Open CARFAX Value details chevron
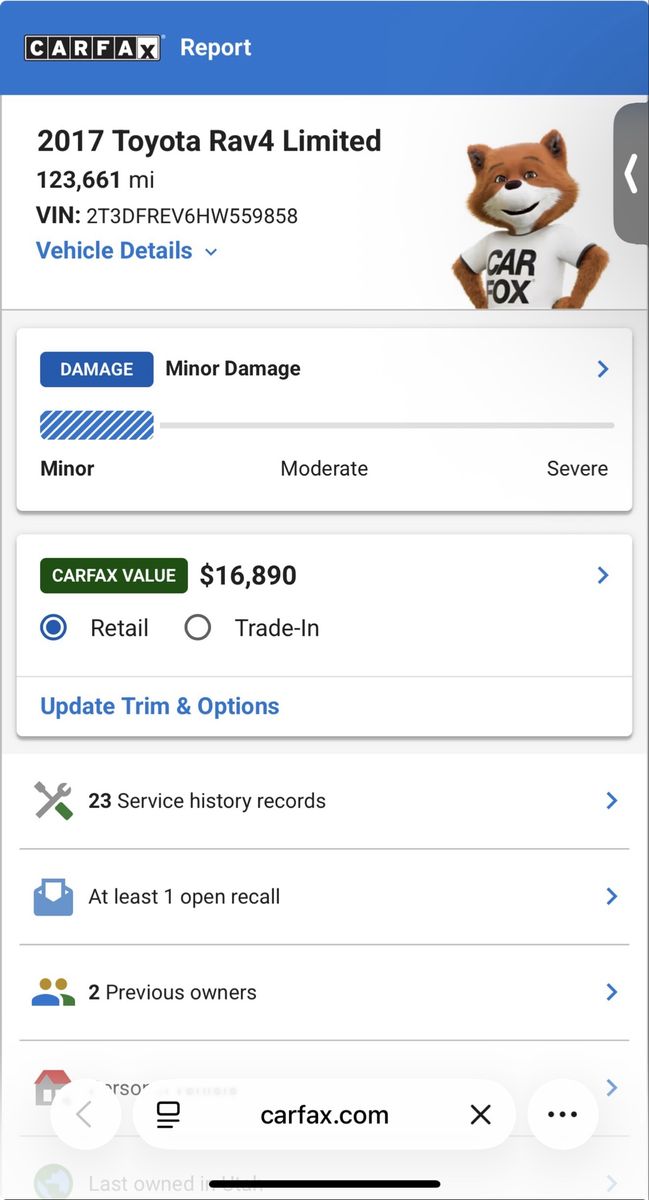The height and width of the screenshot is (1200, 649). [x=603, y=575]
